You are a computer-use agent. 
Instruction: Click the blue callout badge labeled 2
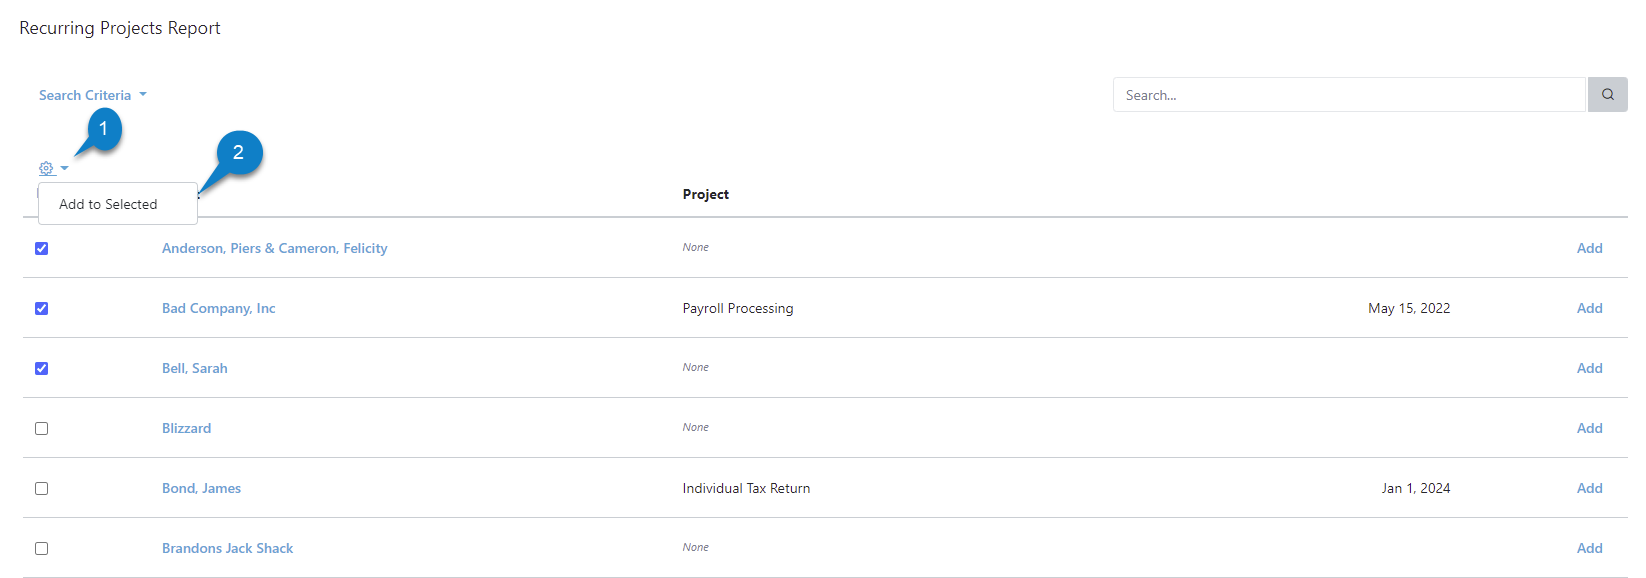point(238,154)
